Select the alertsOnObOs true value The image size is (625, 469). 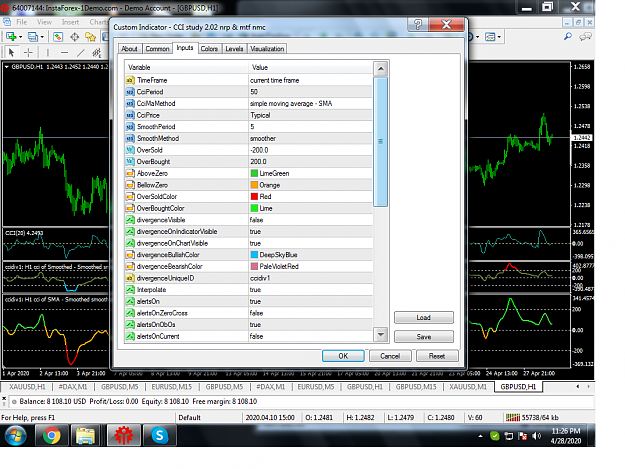point(311,325)
